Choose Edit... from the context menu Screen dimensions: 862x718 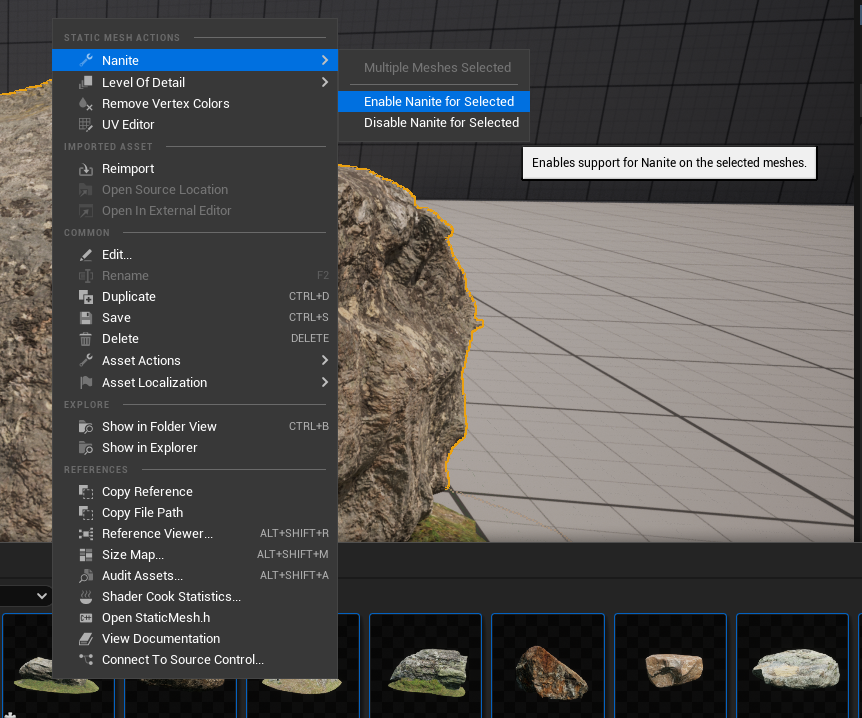[x=195, y=255]
